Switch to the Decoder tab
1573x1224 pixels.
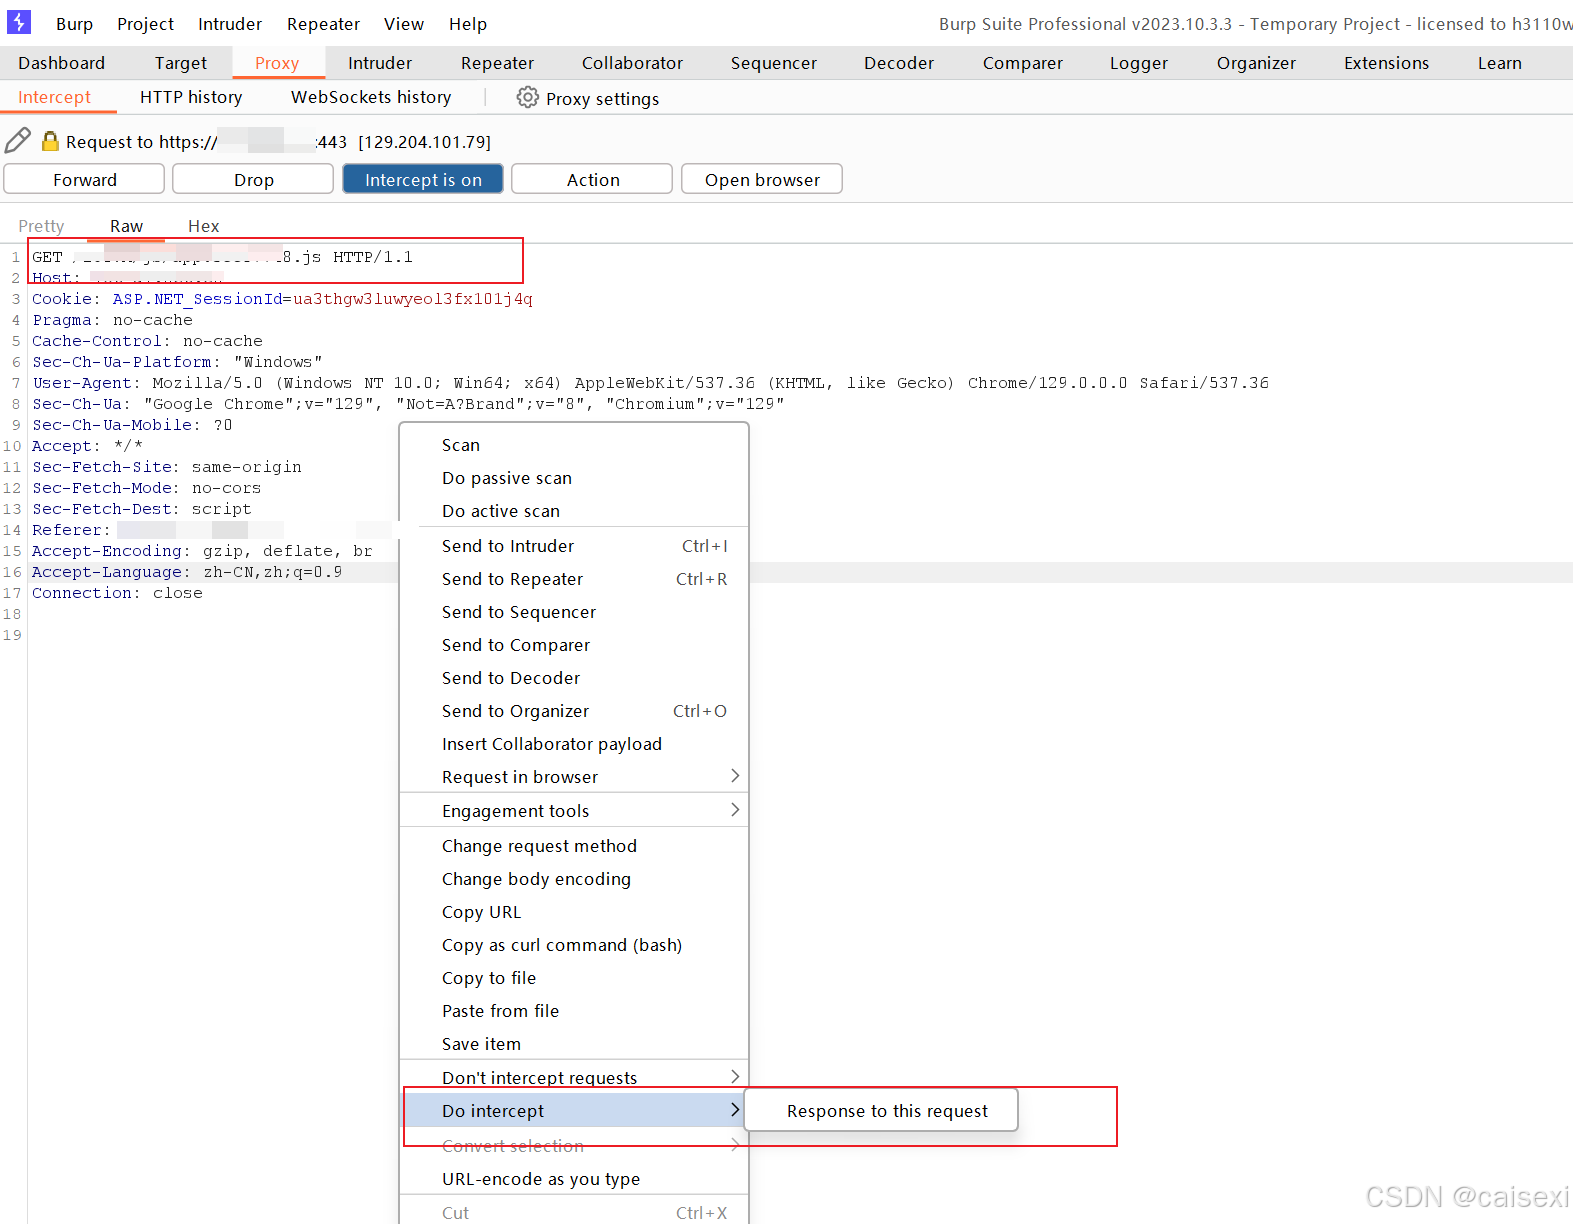pos(899,63)
